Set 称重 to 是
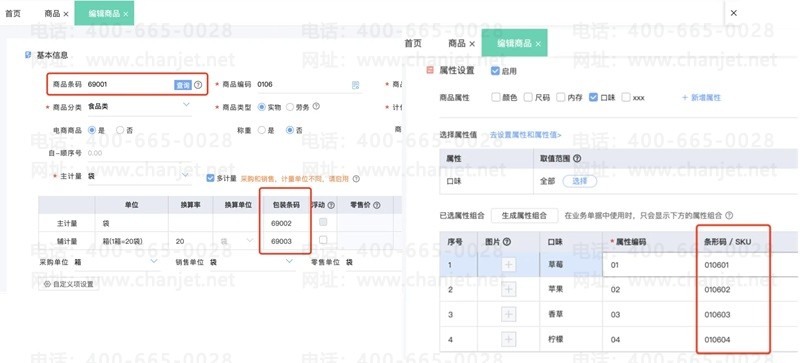 tap(262, 130)
